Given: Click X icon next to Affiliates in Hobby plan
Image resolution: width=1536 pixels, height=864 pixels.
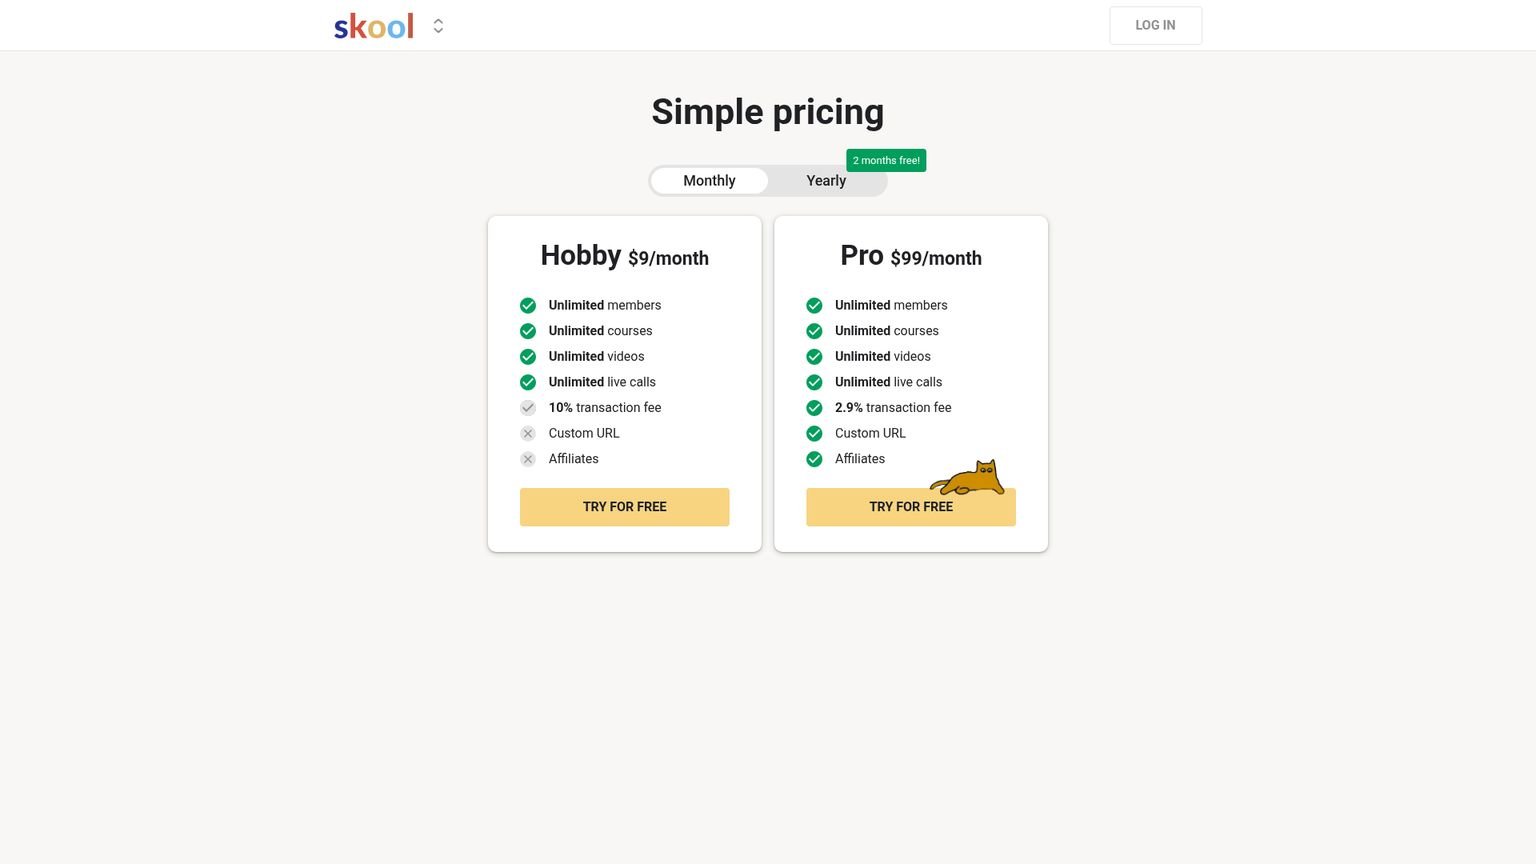Looking at the screenshot, I should (x=528, y=459).
